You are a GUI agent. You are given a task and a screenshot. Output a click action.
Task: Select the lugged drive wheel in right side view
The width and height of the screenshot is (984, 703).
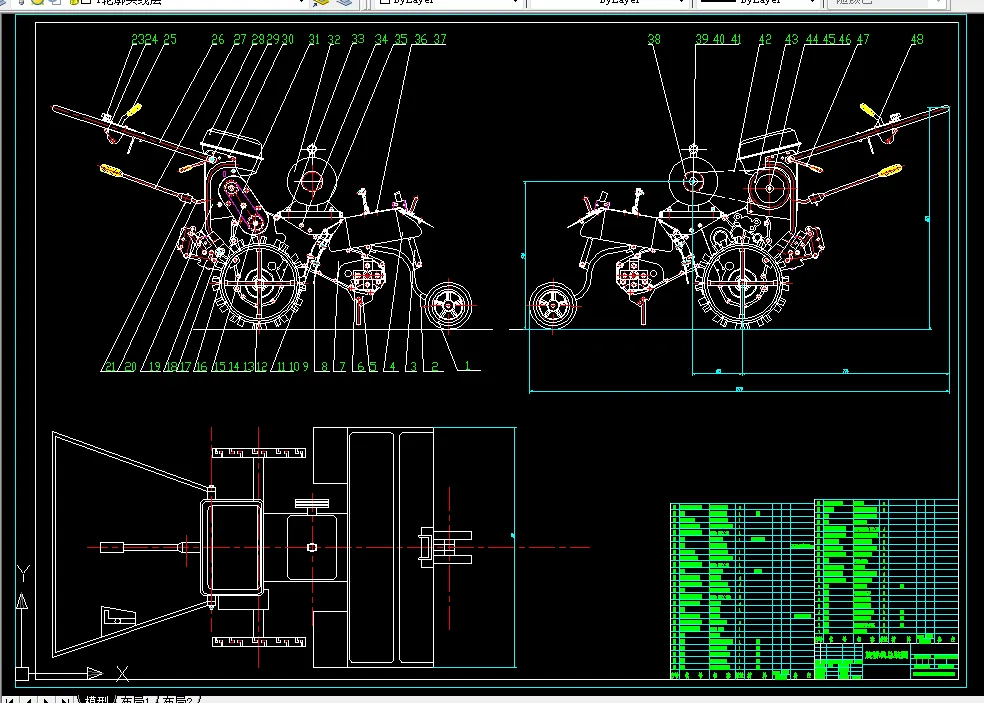click(743, 284)
